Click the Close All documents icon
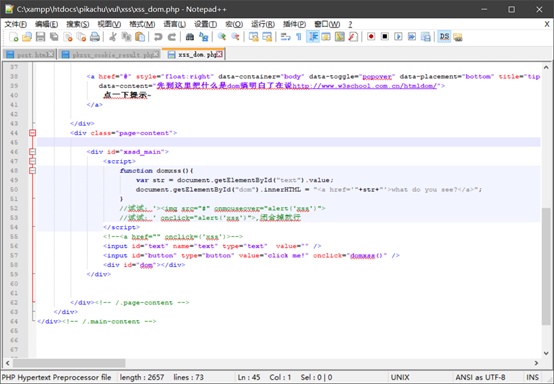Screen dimensions: 554x384 click(81, 37)
